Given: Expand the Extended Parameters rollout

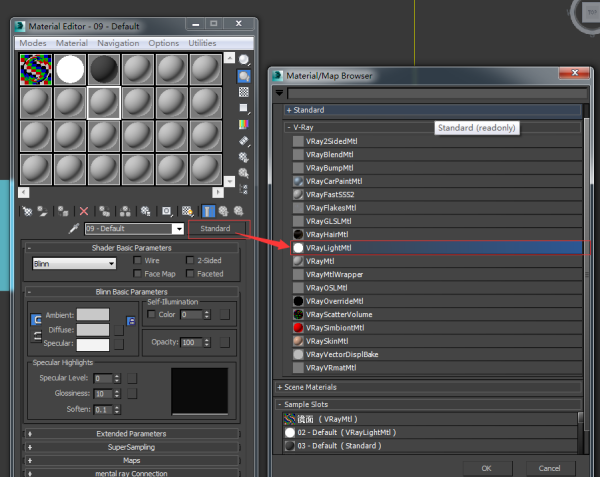Looking at the screenshot, I should coord(132,434).
